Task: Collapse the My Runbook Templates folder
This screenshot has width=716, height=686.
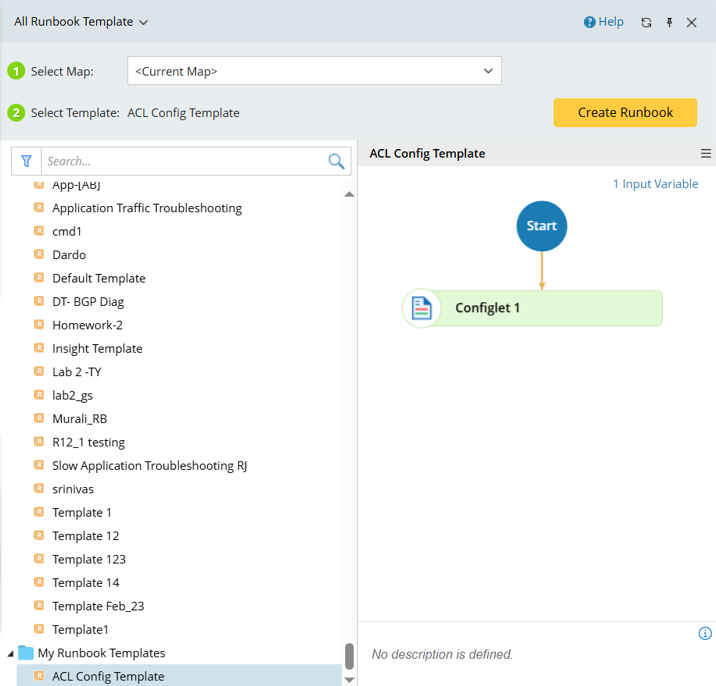Action: click(x=11, y=653)
